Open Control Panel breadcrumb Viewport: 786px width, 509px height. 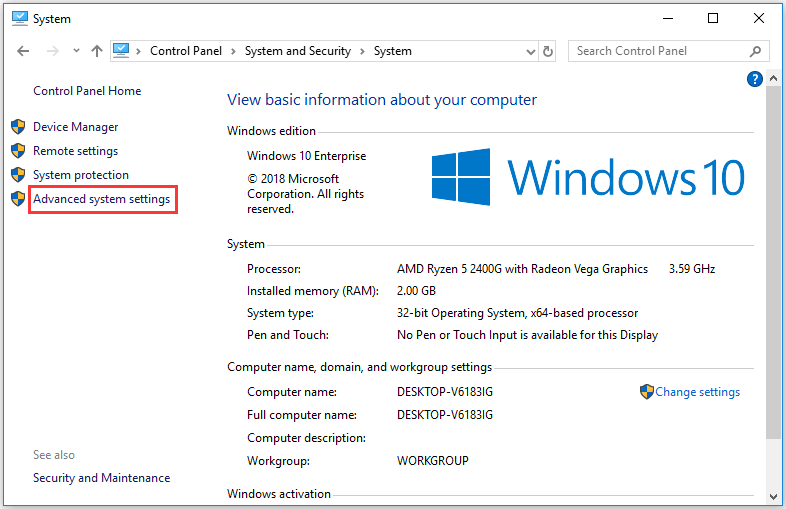tap(186, 51)
